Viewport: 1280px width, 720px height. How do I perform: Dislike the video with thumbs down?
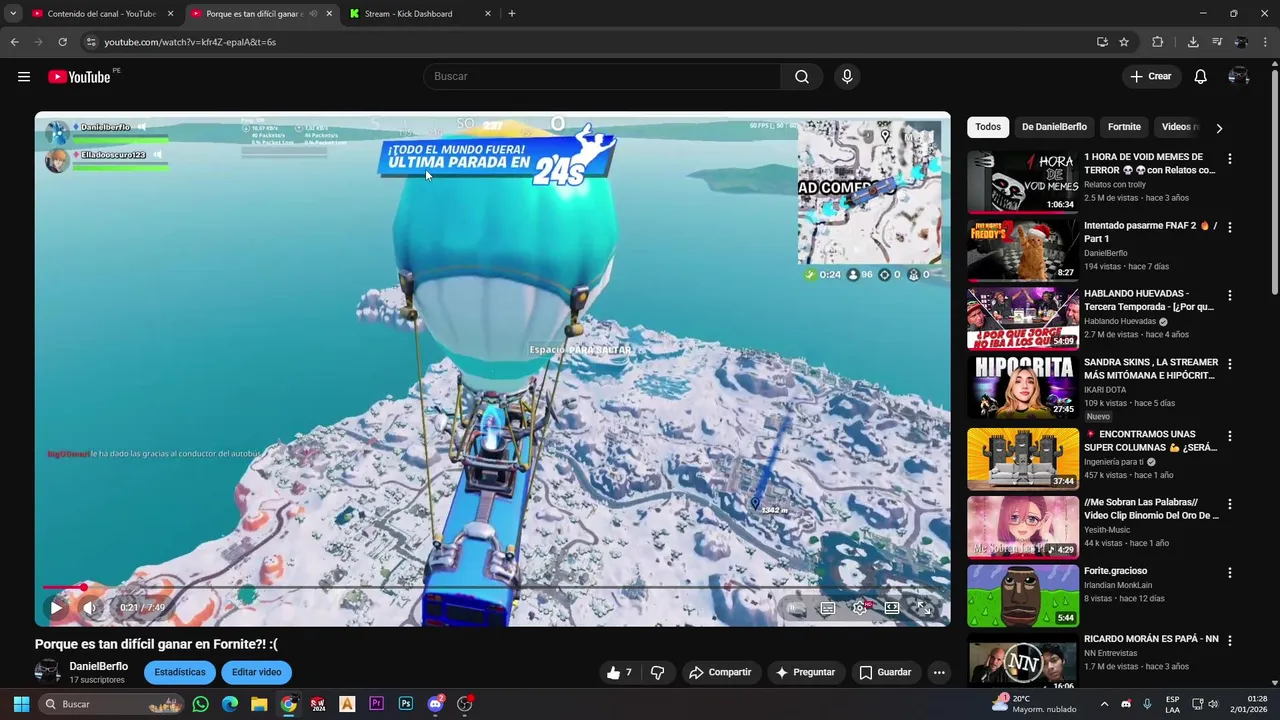pos(657,673)
